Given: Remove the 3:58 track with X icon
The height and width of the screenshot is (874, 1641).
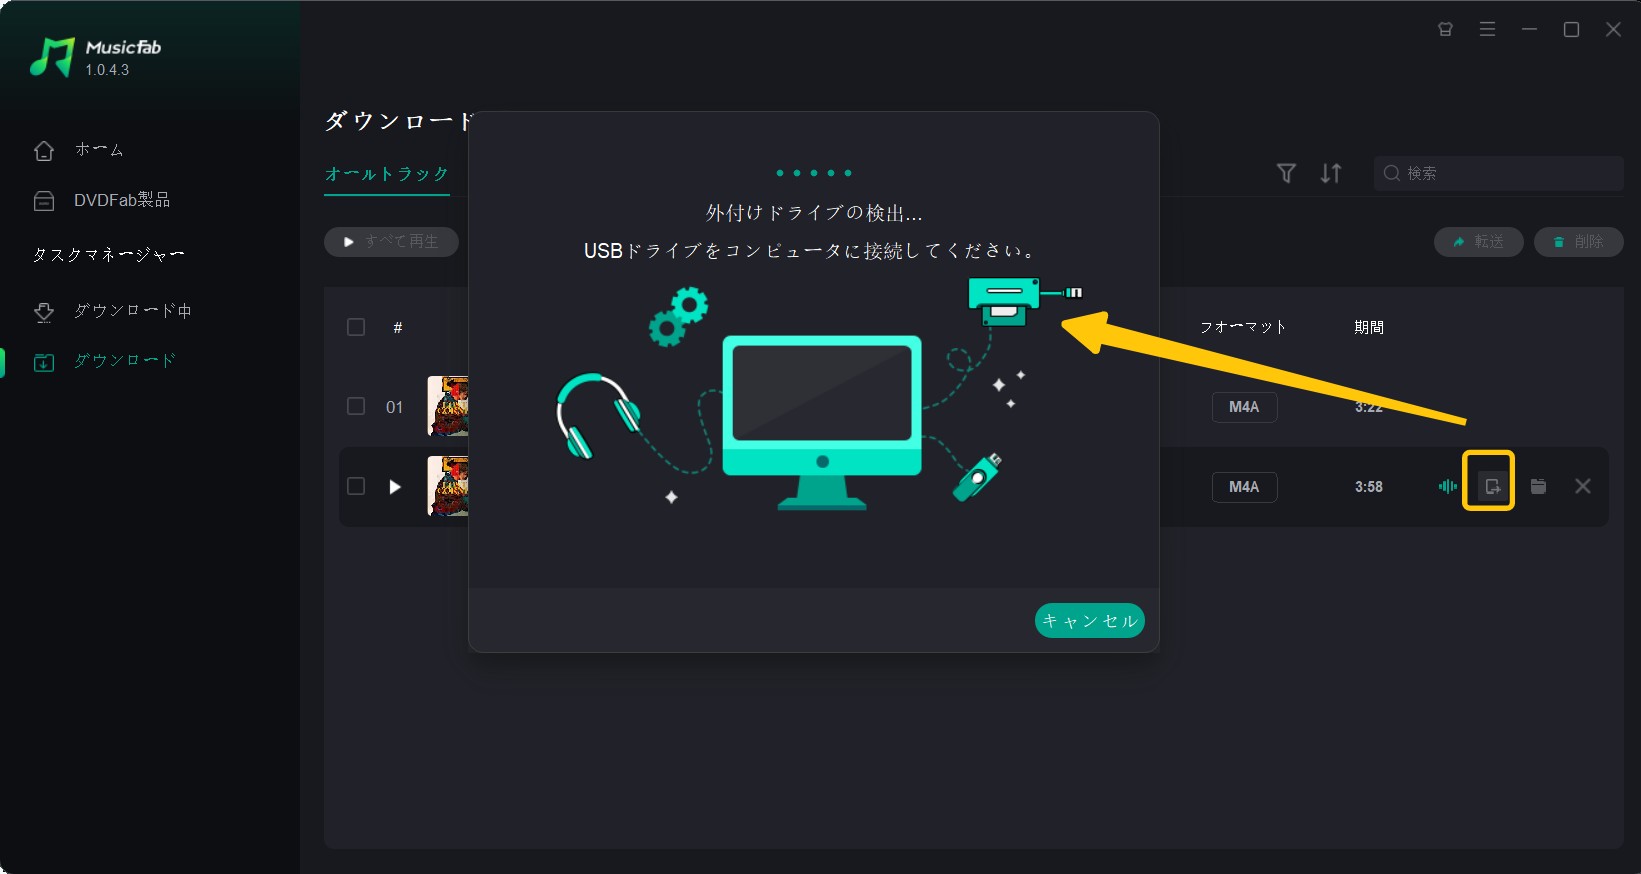Looking at the screenshot, I should click(1583, 486).
